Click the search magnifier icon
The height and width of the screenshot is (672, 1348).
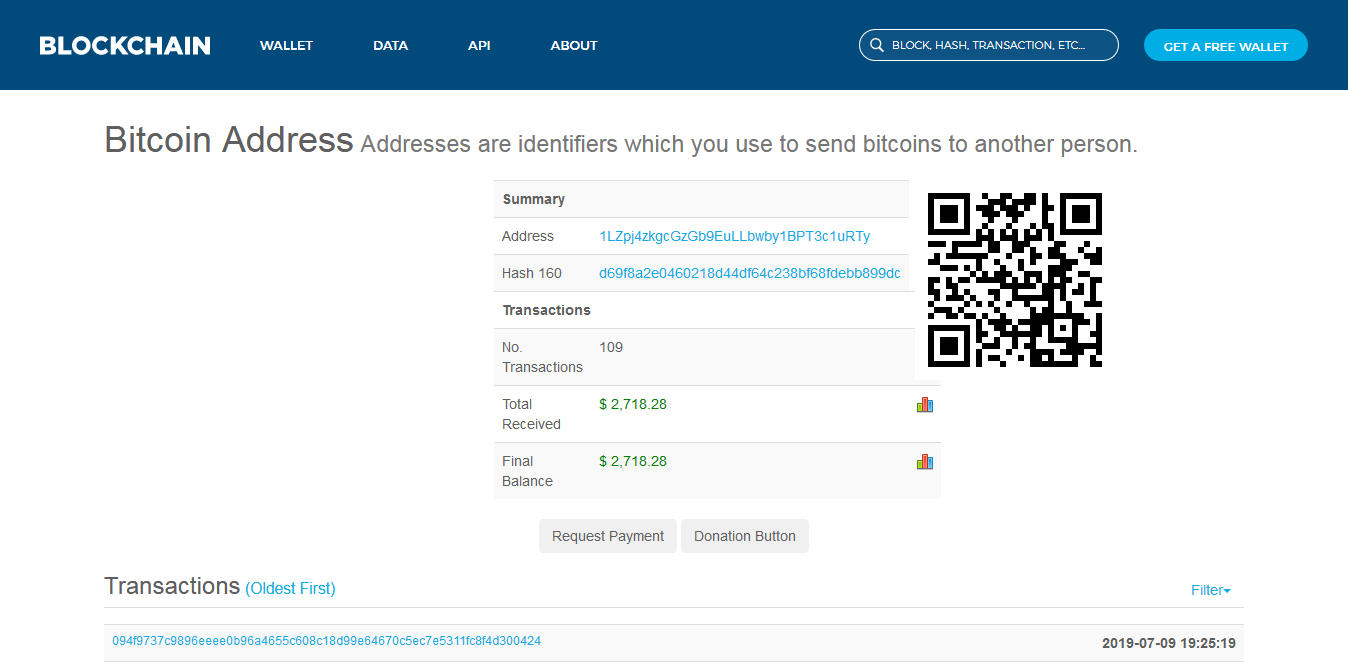point(877,46)
